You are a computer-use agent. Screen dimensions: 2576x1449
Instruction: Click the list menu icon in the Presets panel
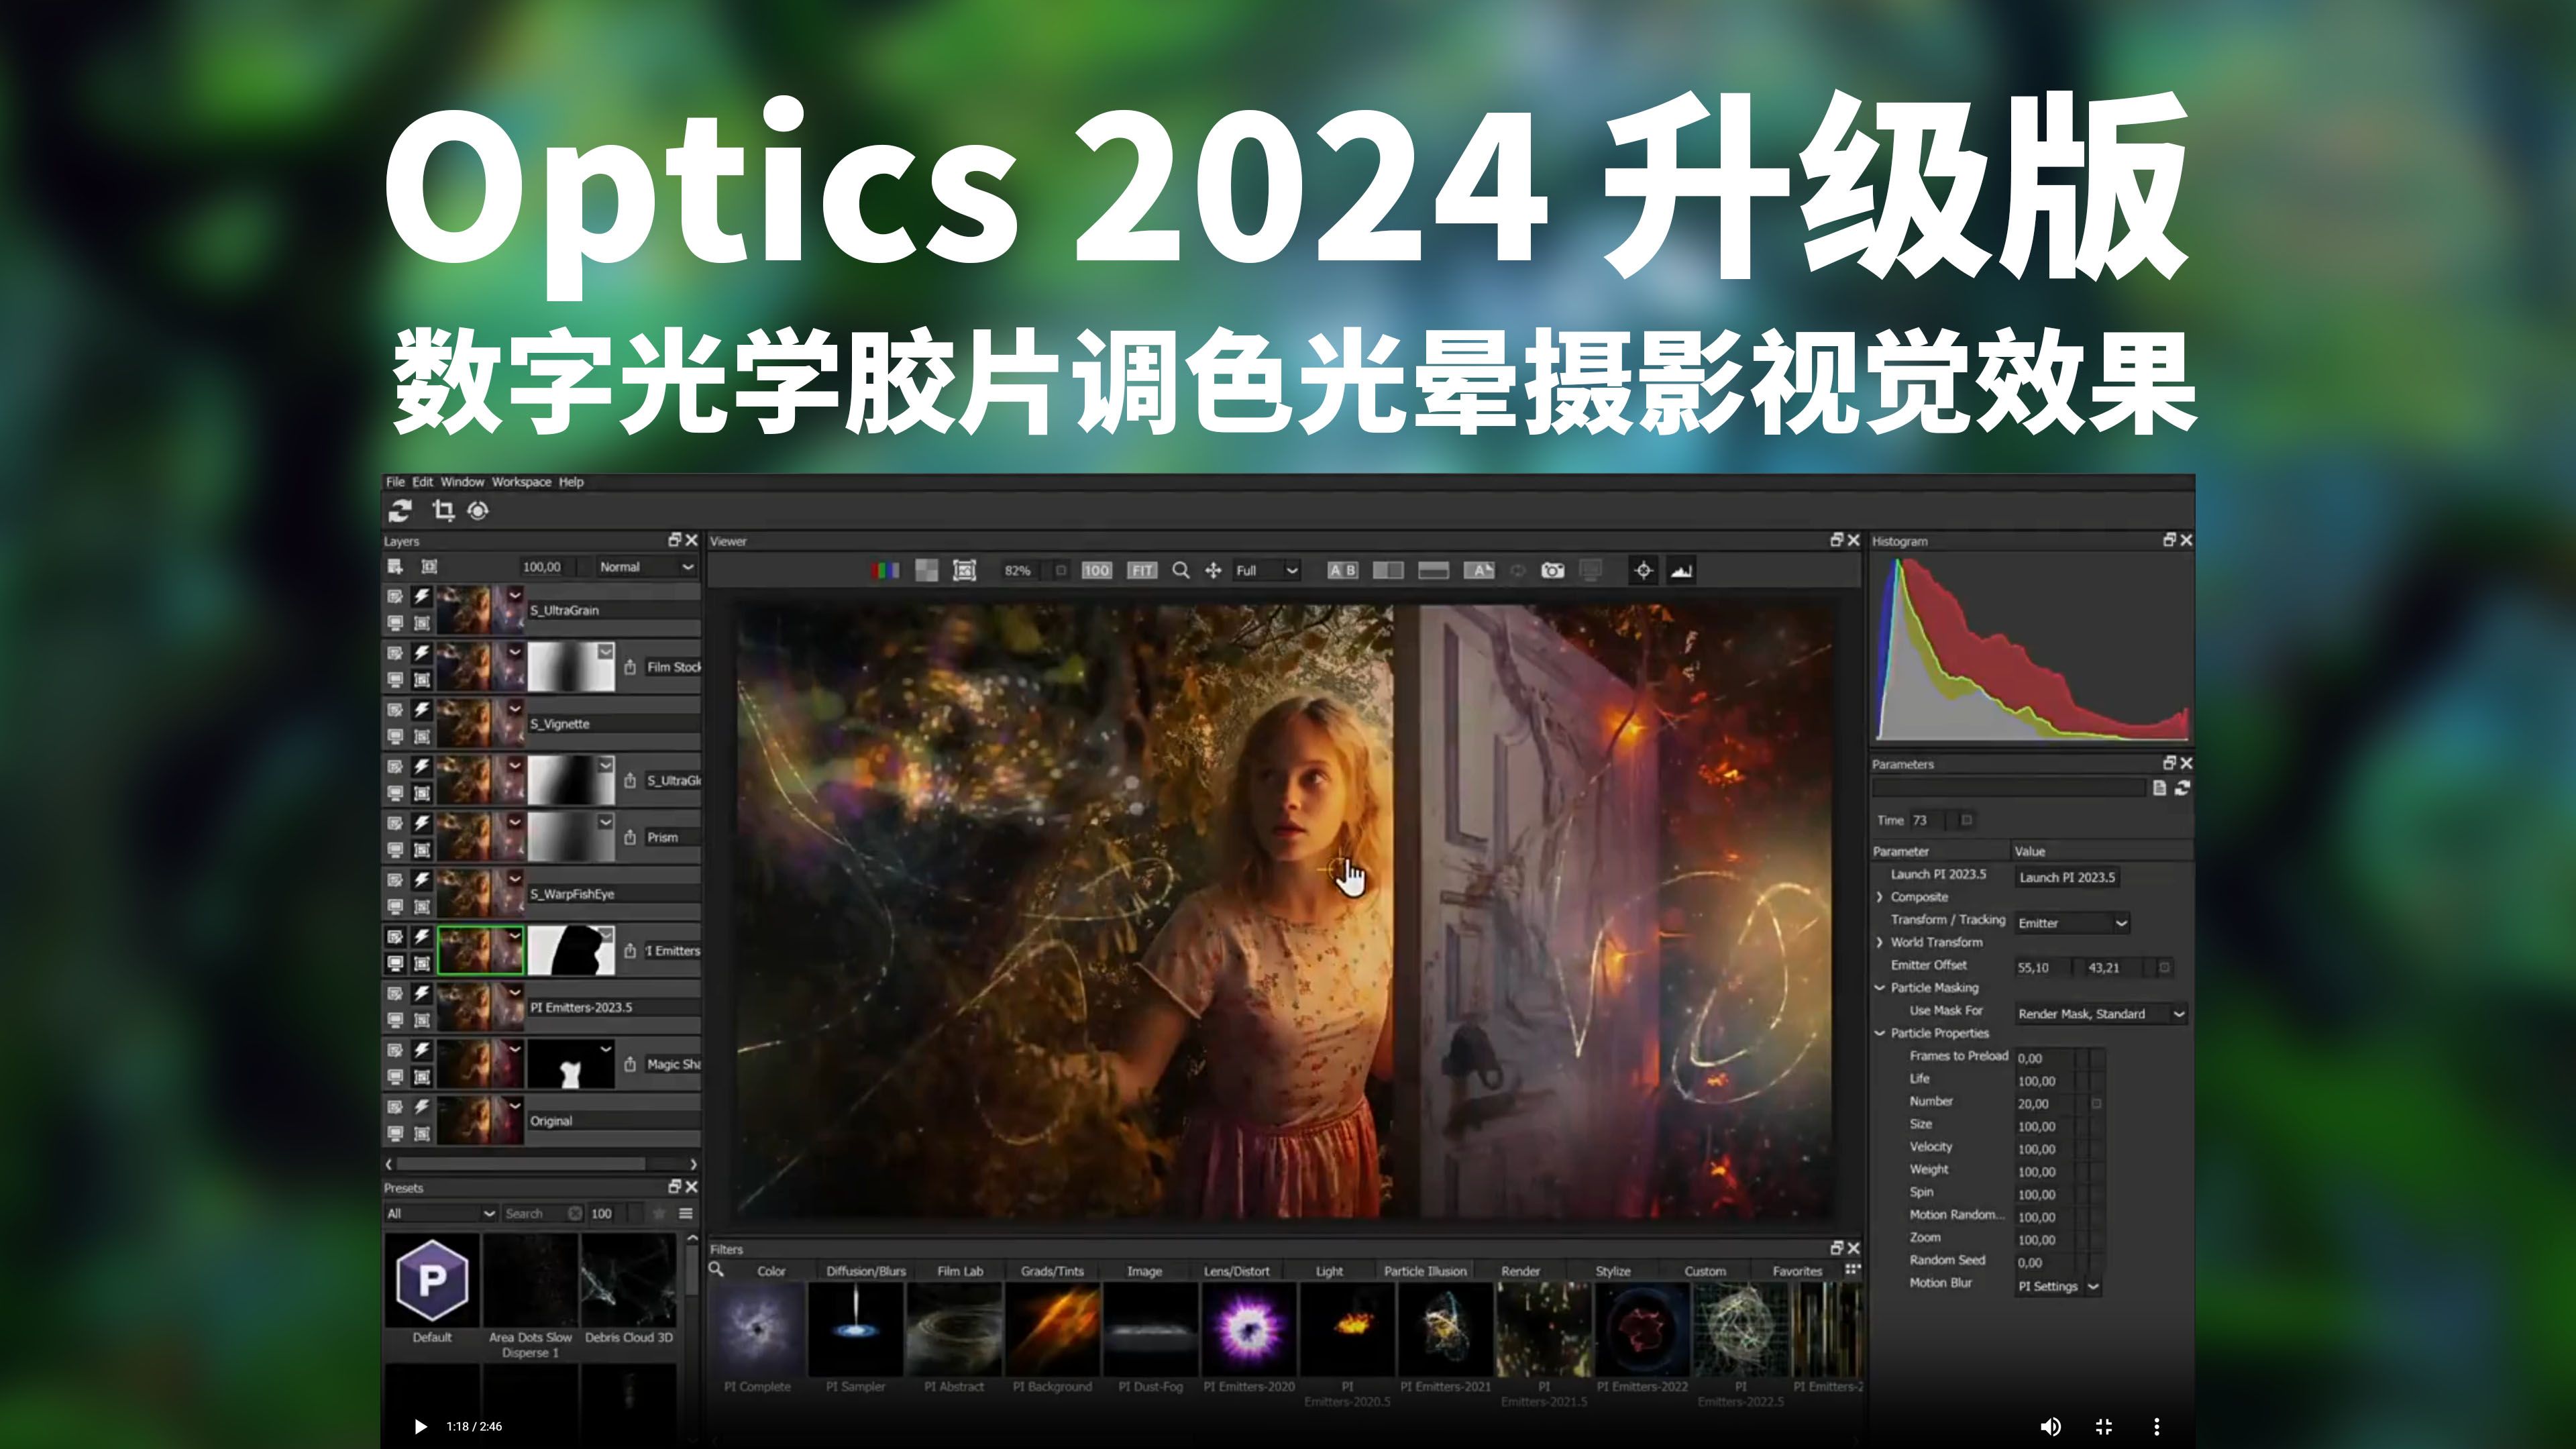(x=686, y=1213)
